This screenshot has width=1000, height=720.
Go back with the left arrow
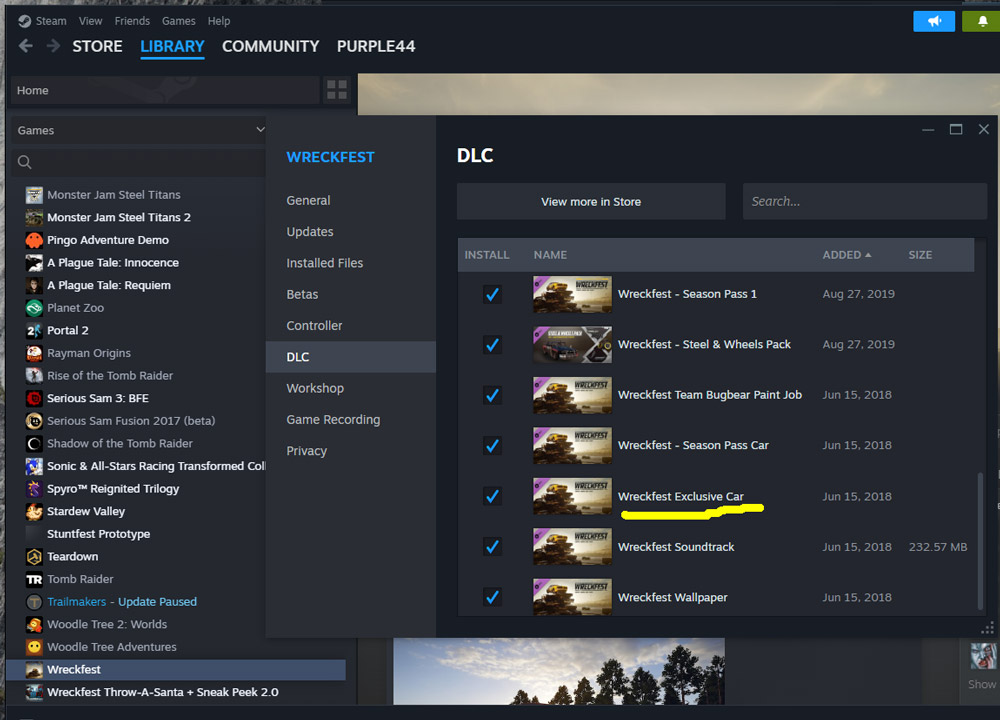click(26, 46)
